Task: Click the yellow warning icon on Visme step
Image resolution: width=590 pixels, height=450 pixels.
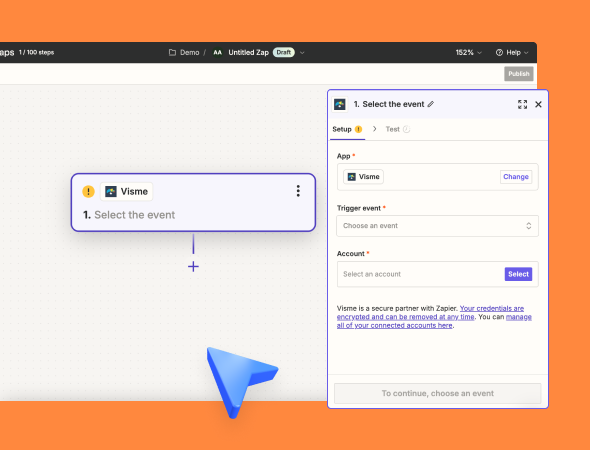Action: point(88,192)
